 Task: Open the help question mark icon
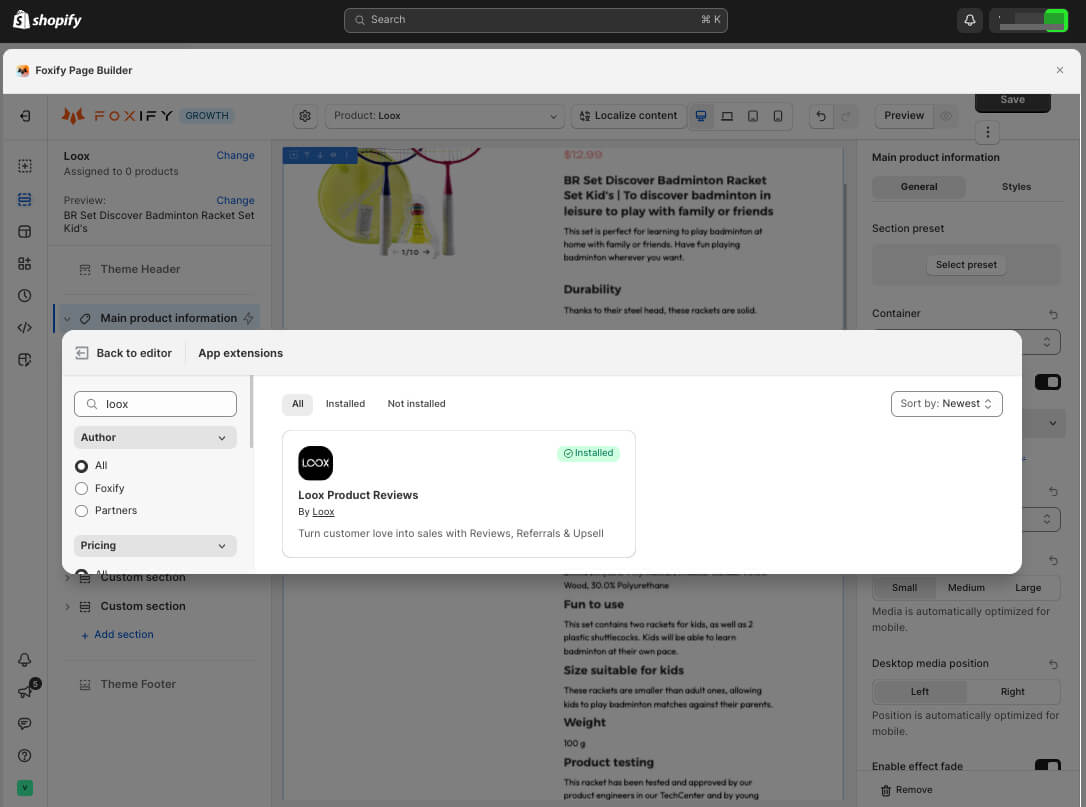pyautogui.click(x=25, y=756)
